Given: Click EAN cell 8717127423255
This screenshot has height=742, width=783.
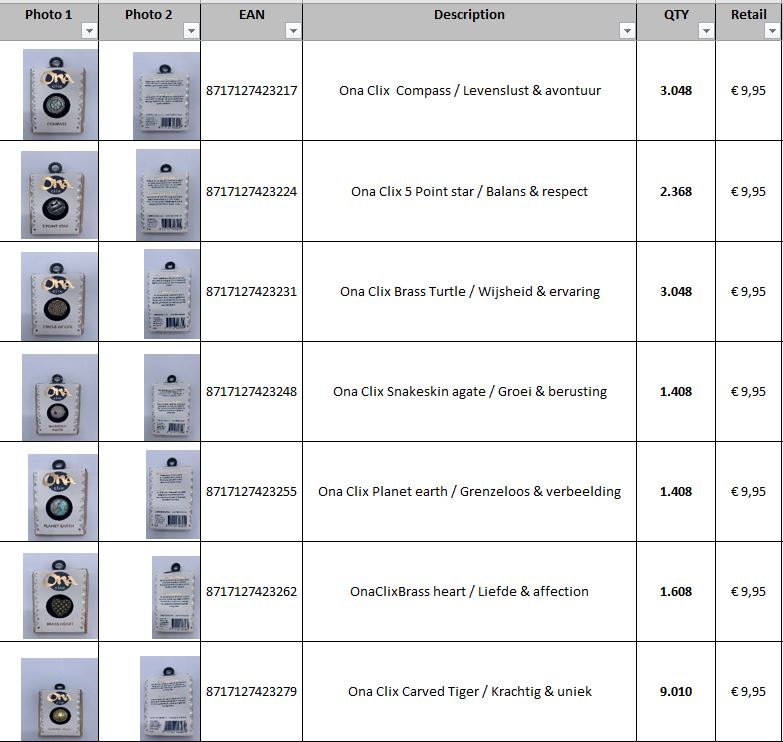Looking at the screenshot, I should click(252, 491).
